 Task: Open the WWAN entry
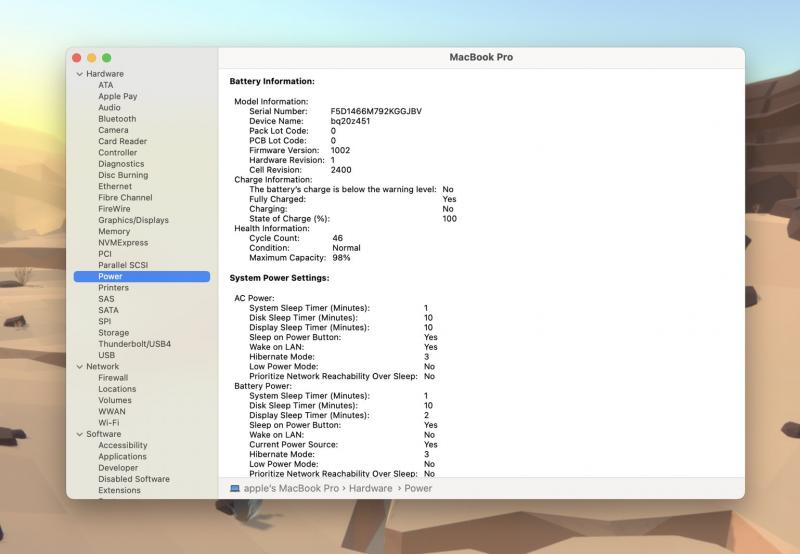[111, 412]
